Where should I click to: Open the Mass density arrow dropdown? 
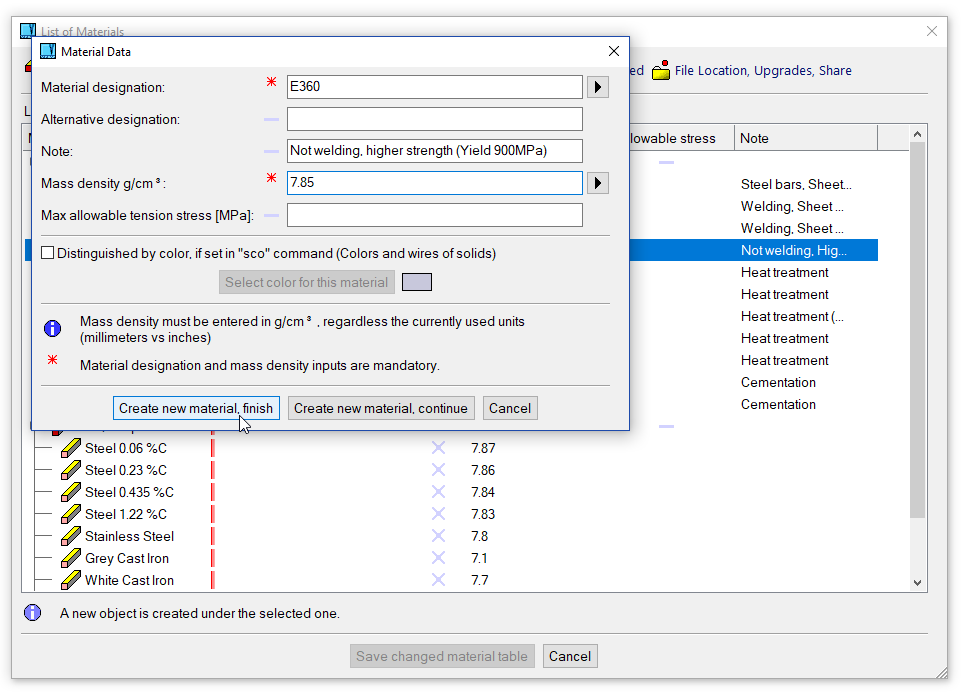click(x=597, y=183)
